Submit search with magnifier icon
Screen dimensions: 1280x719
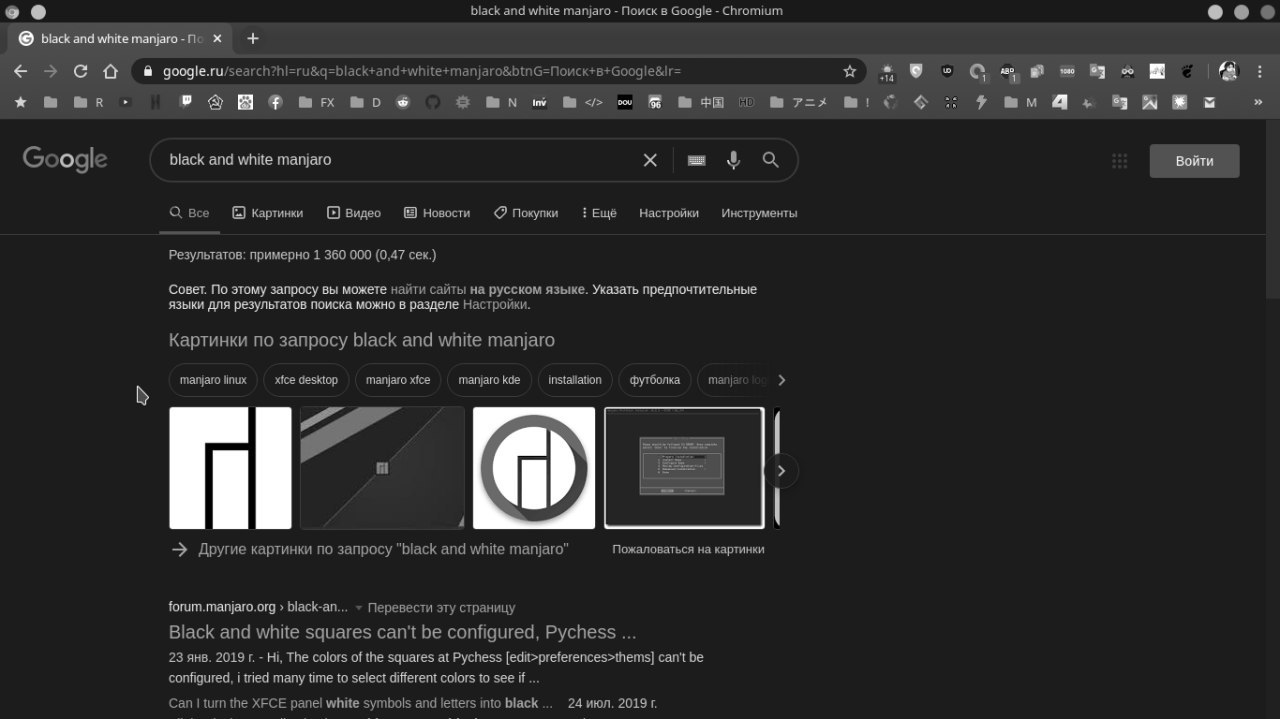[x=770, y=160]
